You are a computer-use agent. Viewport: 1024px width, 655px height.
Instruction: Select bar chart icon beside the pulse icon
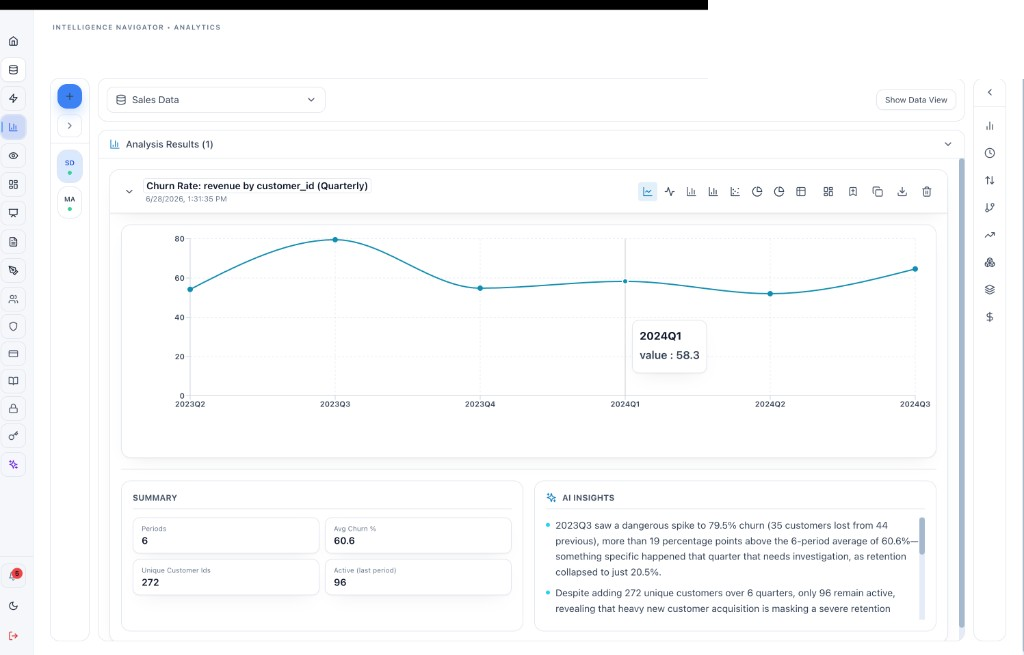pyautogui.click(x=691, y=192)
